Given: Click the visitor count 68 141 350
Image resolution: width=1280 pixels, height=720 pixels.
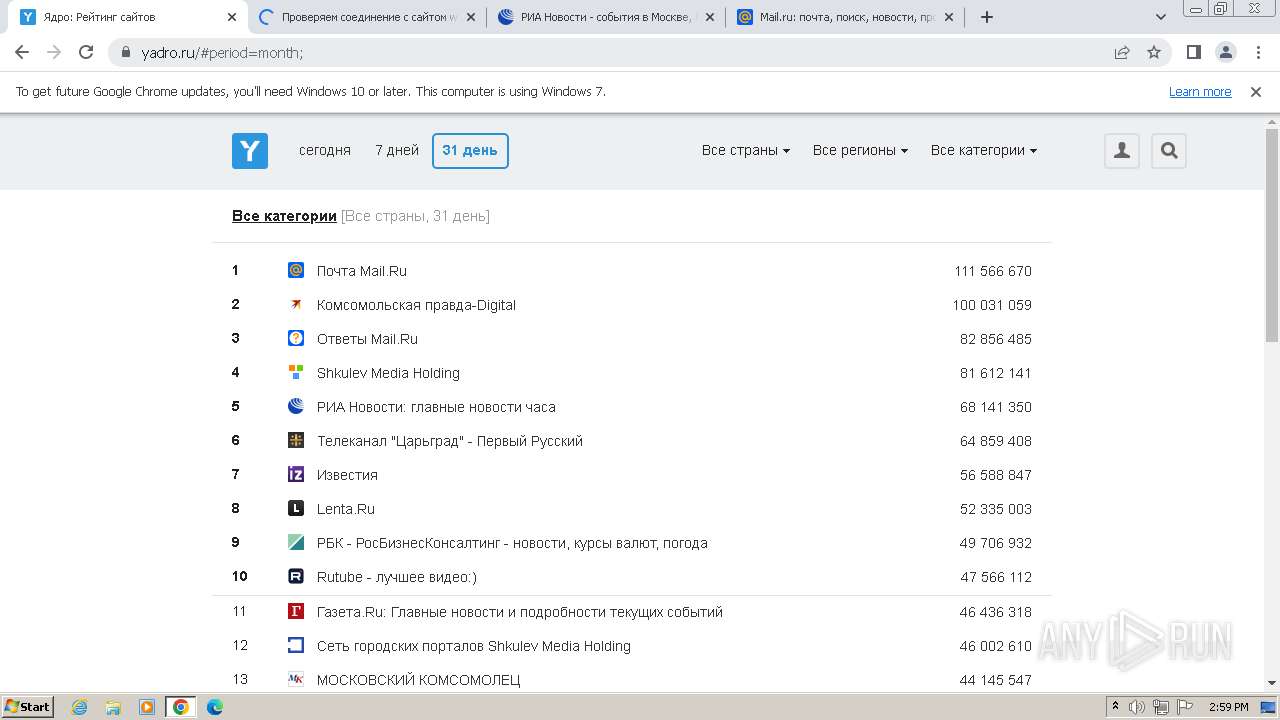Looking at the screenshot, I should coord(996,407).
